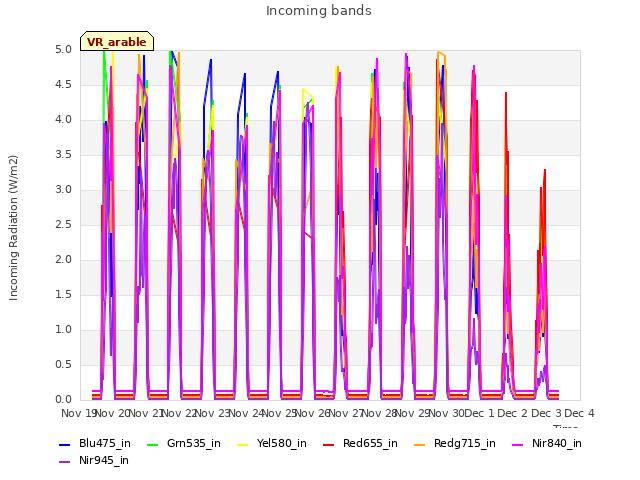Click the red Red655_in legend color marker
Viewport: 640px width, 480px height.
click(x=329, y=444)
